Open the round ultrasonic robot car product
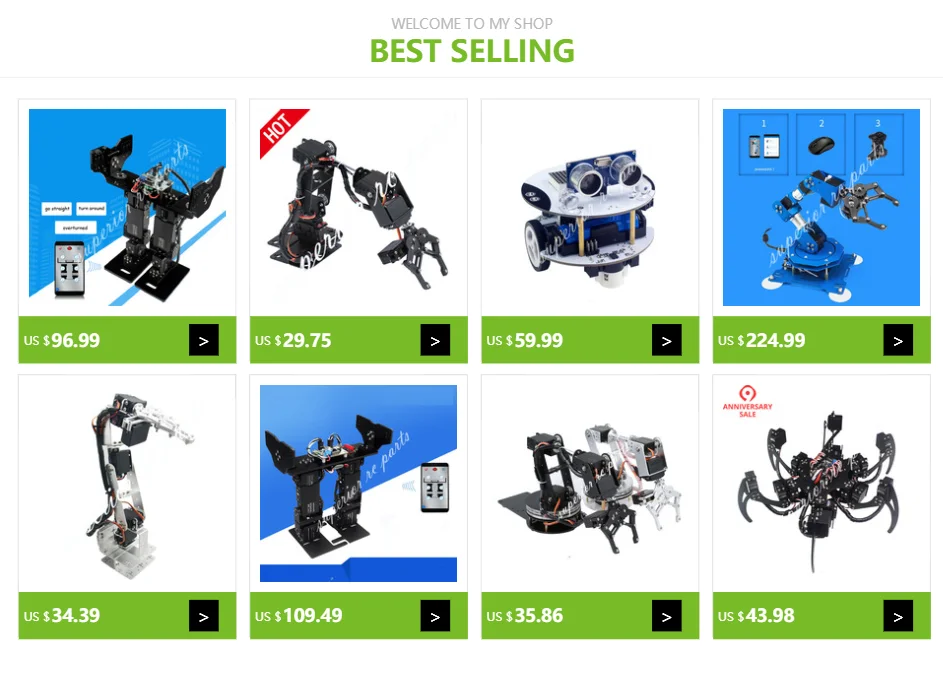Image resolution: width=943 pixels, height=684 pixels. coord(590,207)
